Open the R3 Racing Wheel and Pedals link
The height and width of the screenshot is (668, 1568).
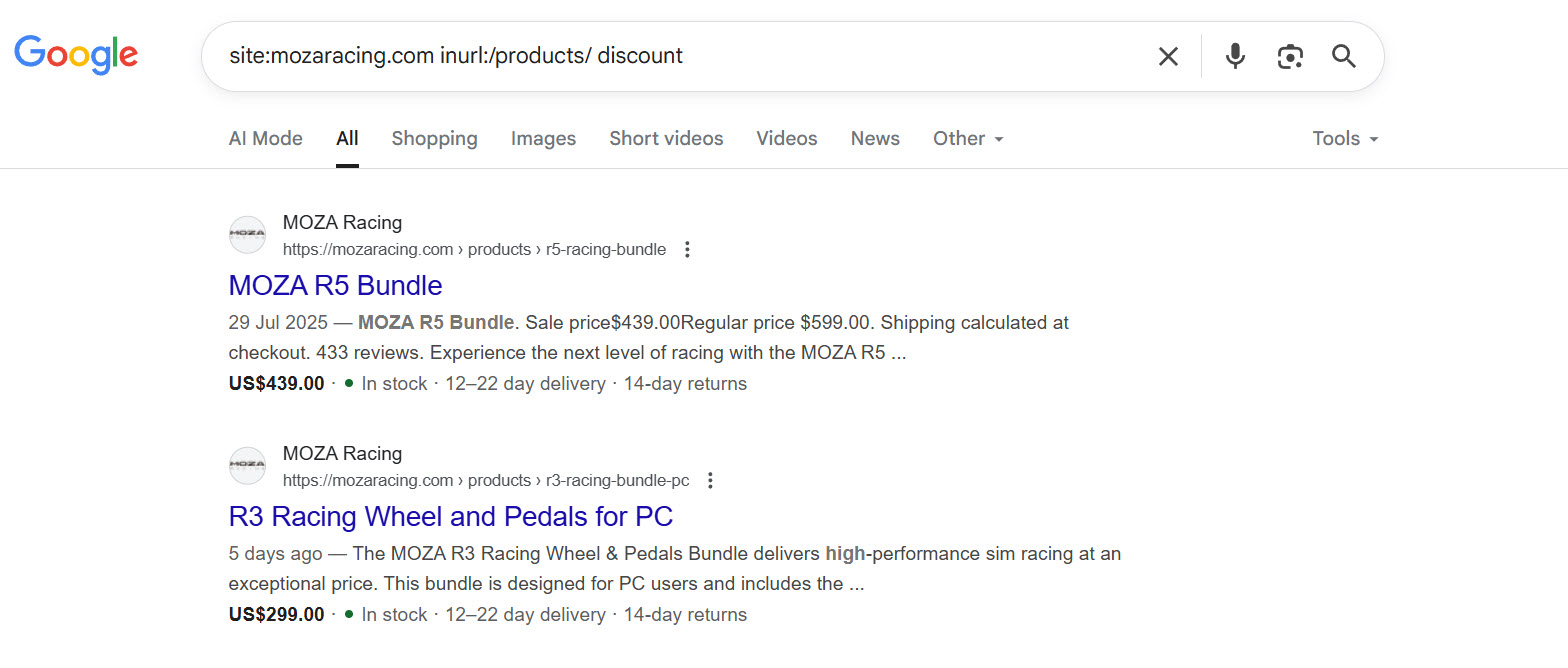tap(450, 516)
